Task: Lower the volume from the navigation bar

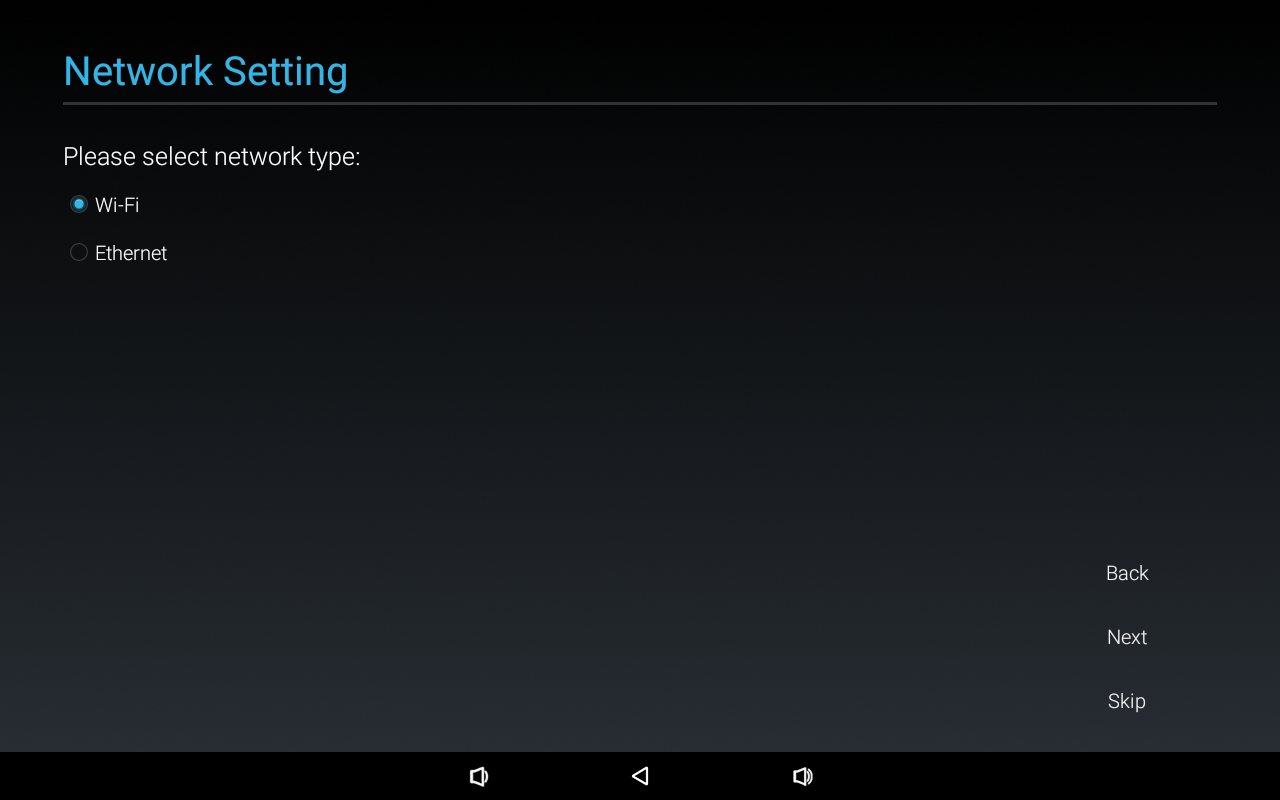Action: (479, 776)
